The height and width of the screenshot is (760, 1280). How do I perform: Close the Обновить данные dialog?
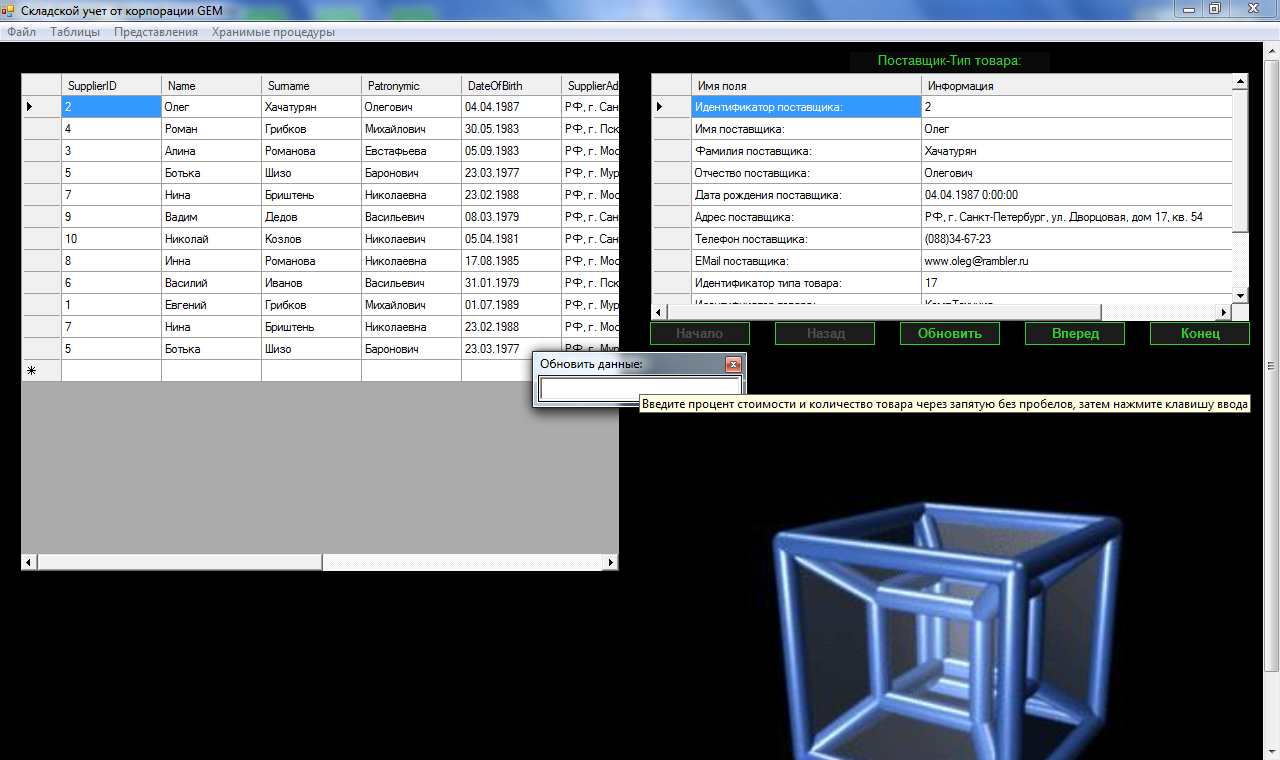click(x=733, y=365)
